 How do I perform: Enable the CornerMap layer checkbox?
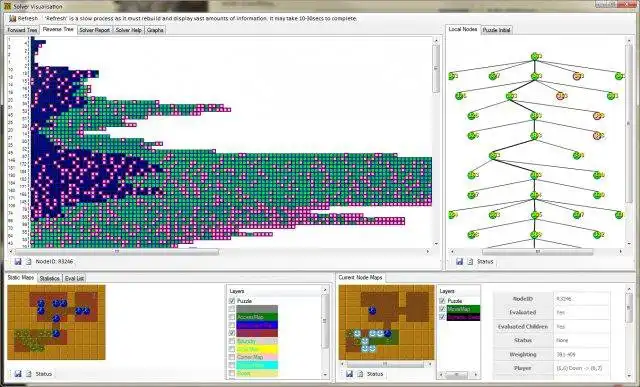232,357
